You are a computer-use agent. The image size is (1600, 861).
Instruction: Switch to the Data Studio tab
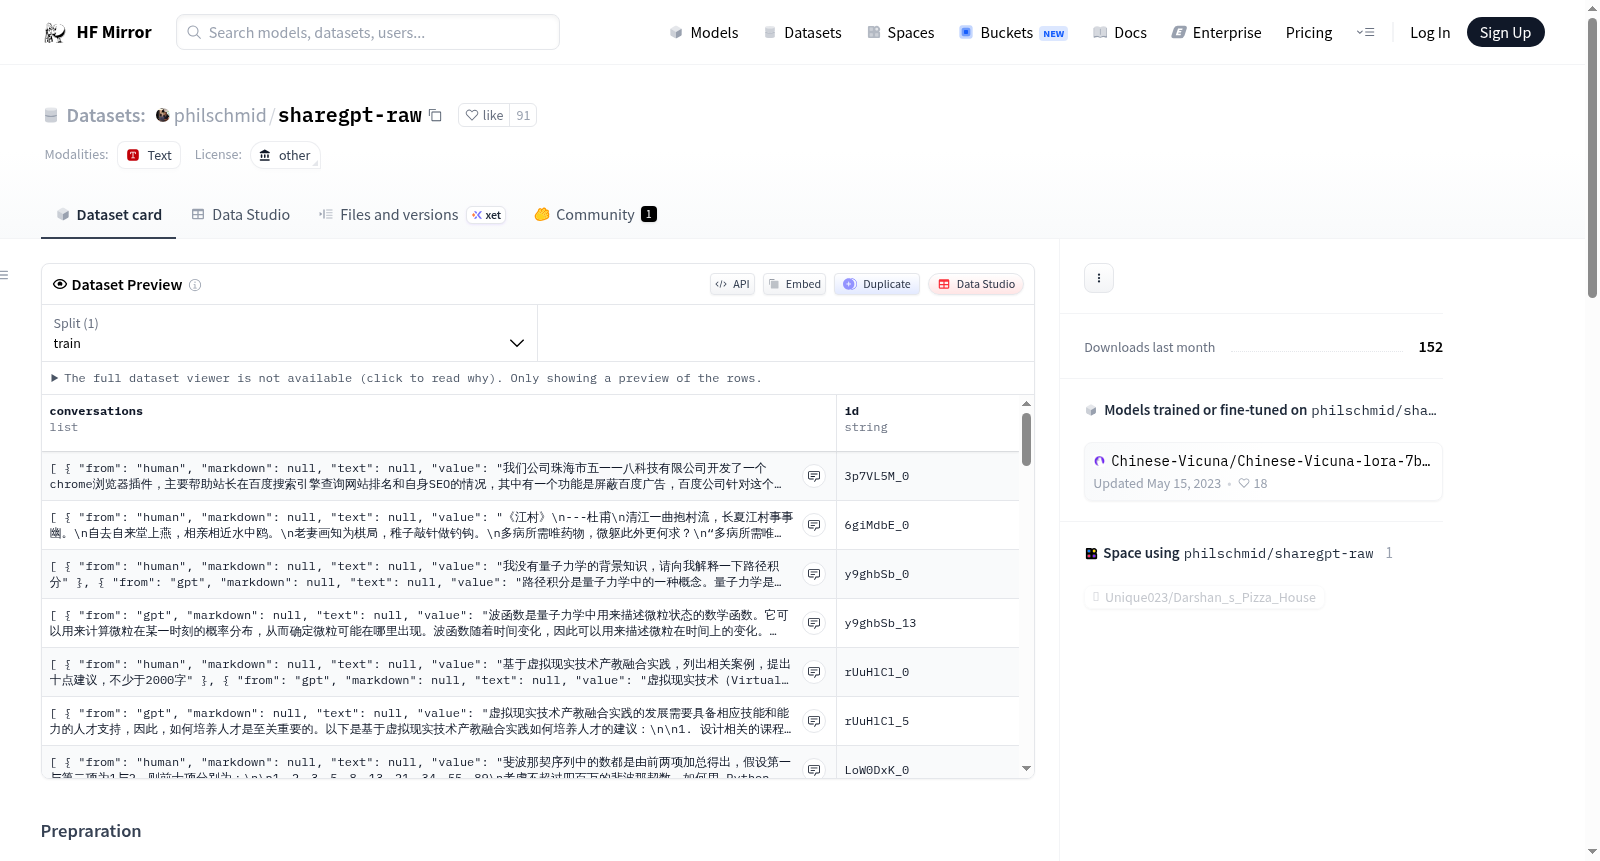tap(241, 214)
